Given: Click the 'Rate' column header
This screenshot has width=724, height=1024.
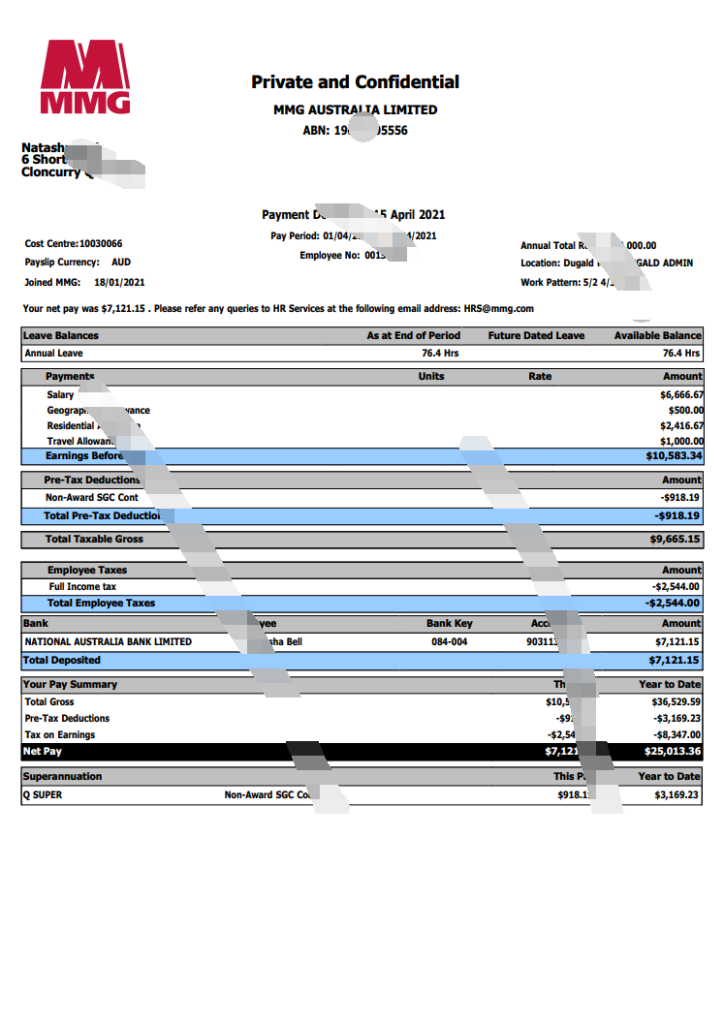Looking at the screenshot, I should 540,376.
